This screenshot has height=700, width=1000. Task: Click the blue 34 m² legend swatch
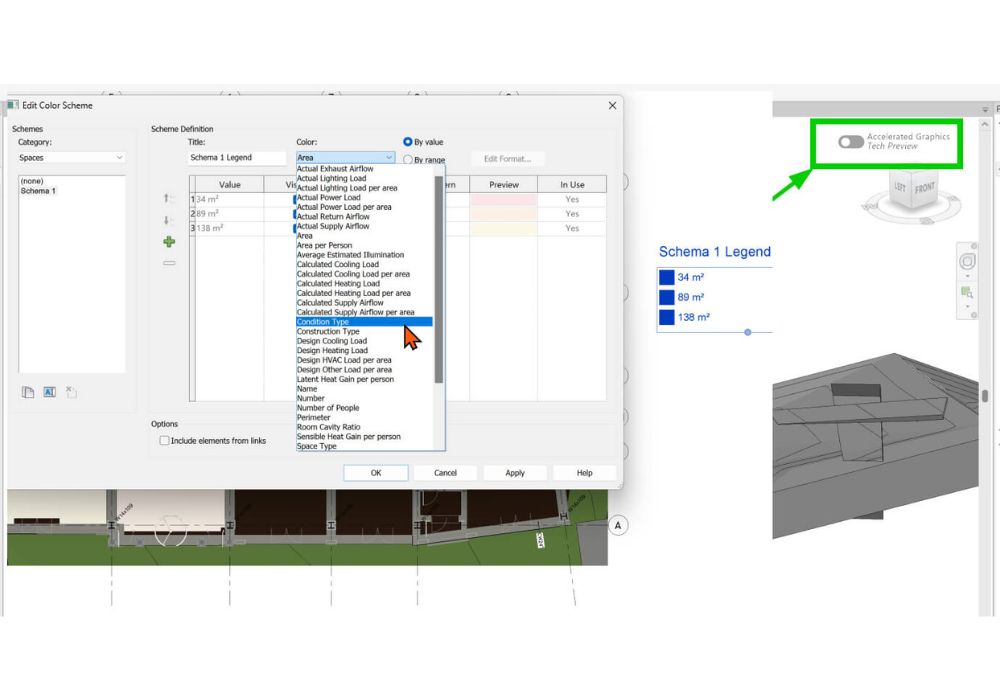pos(666,277)
